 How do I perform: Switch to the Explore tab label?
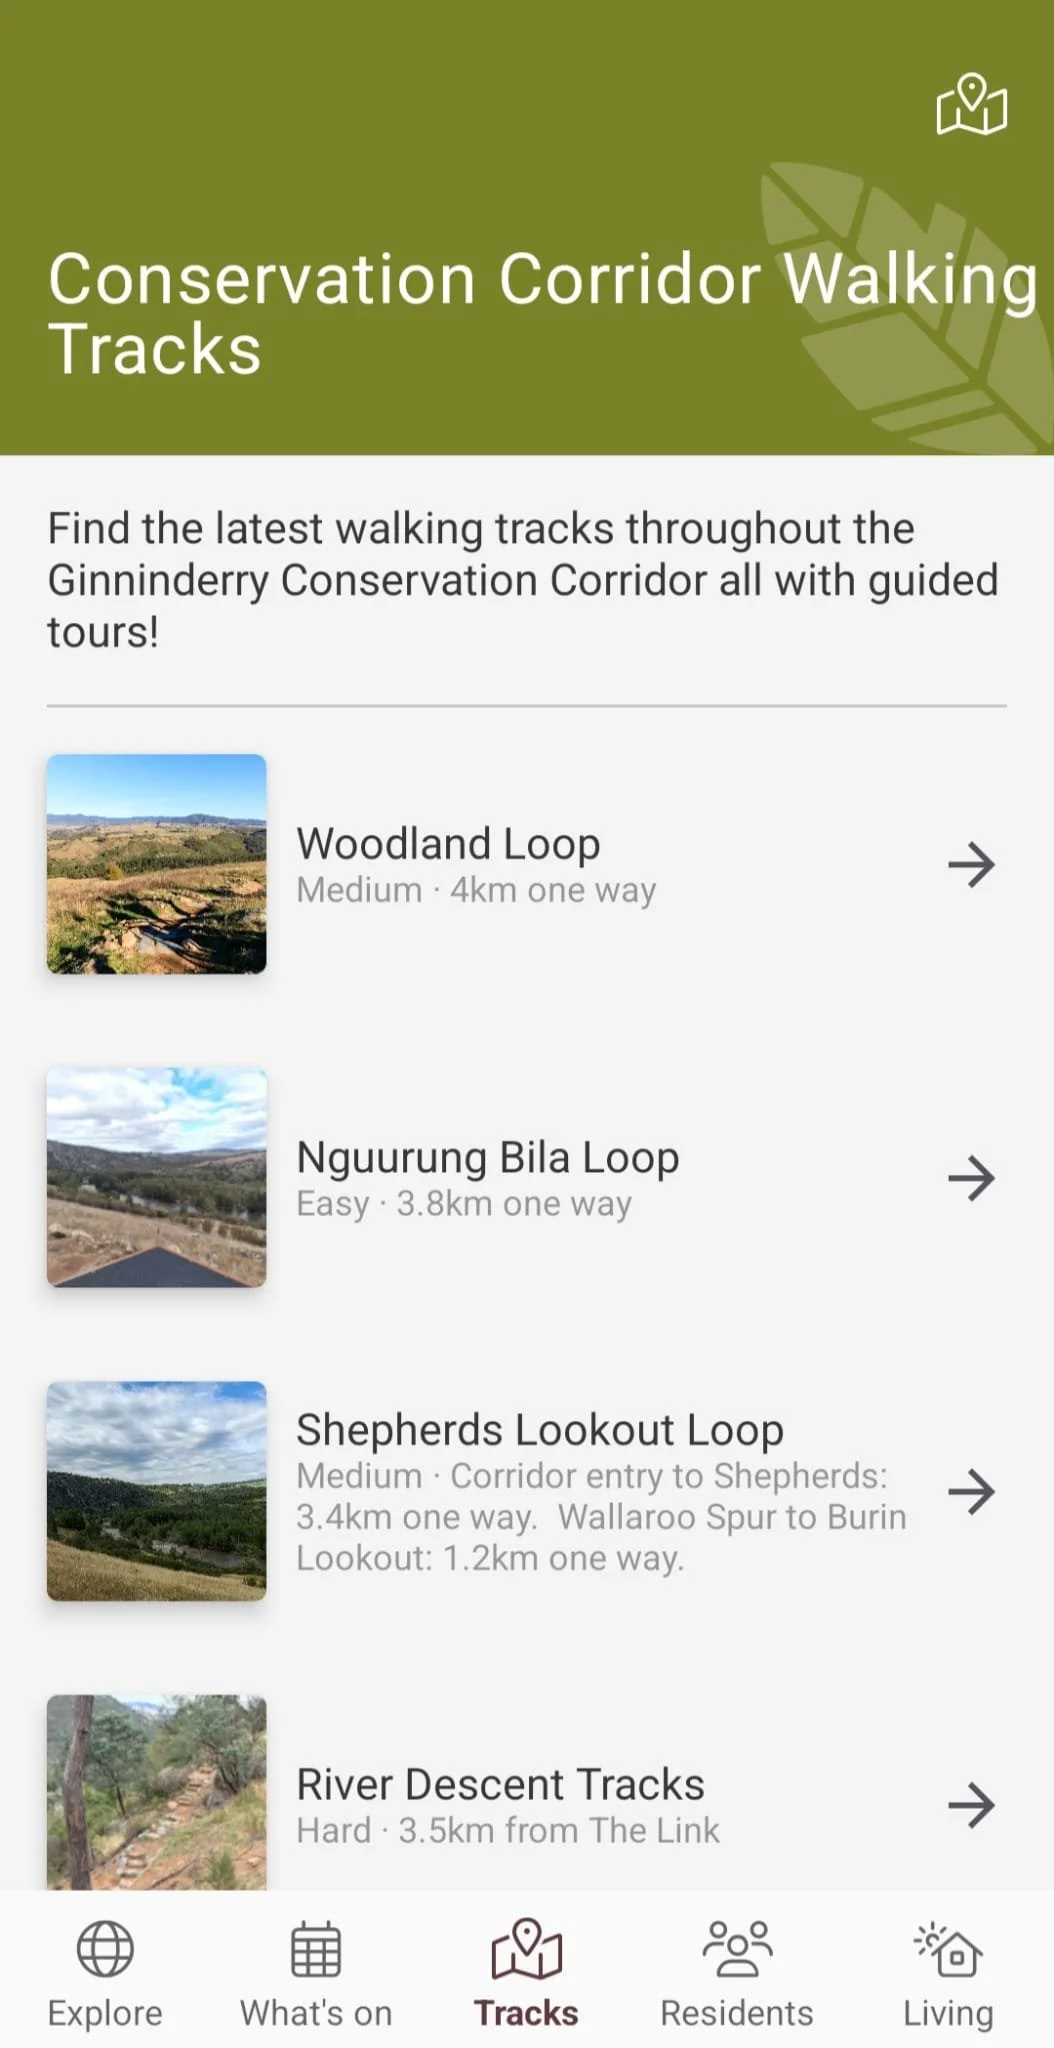[x=105, y=2013]
